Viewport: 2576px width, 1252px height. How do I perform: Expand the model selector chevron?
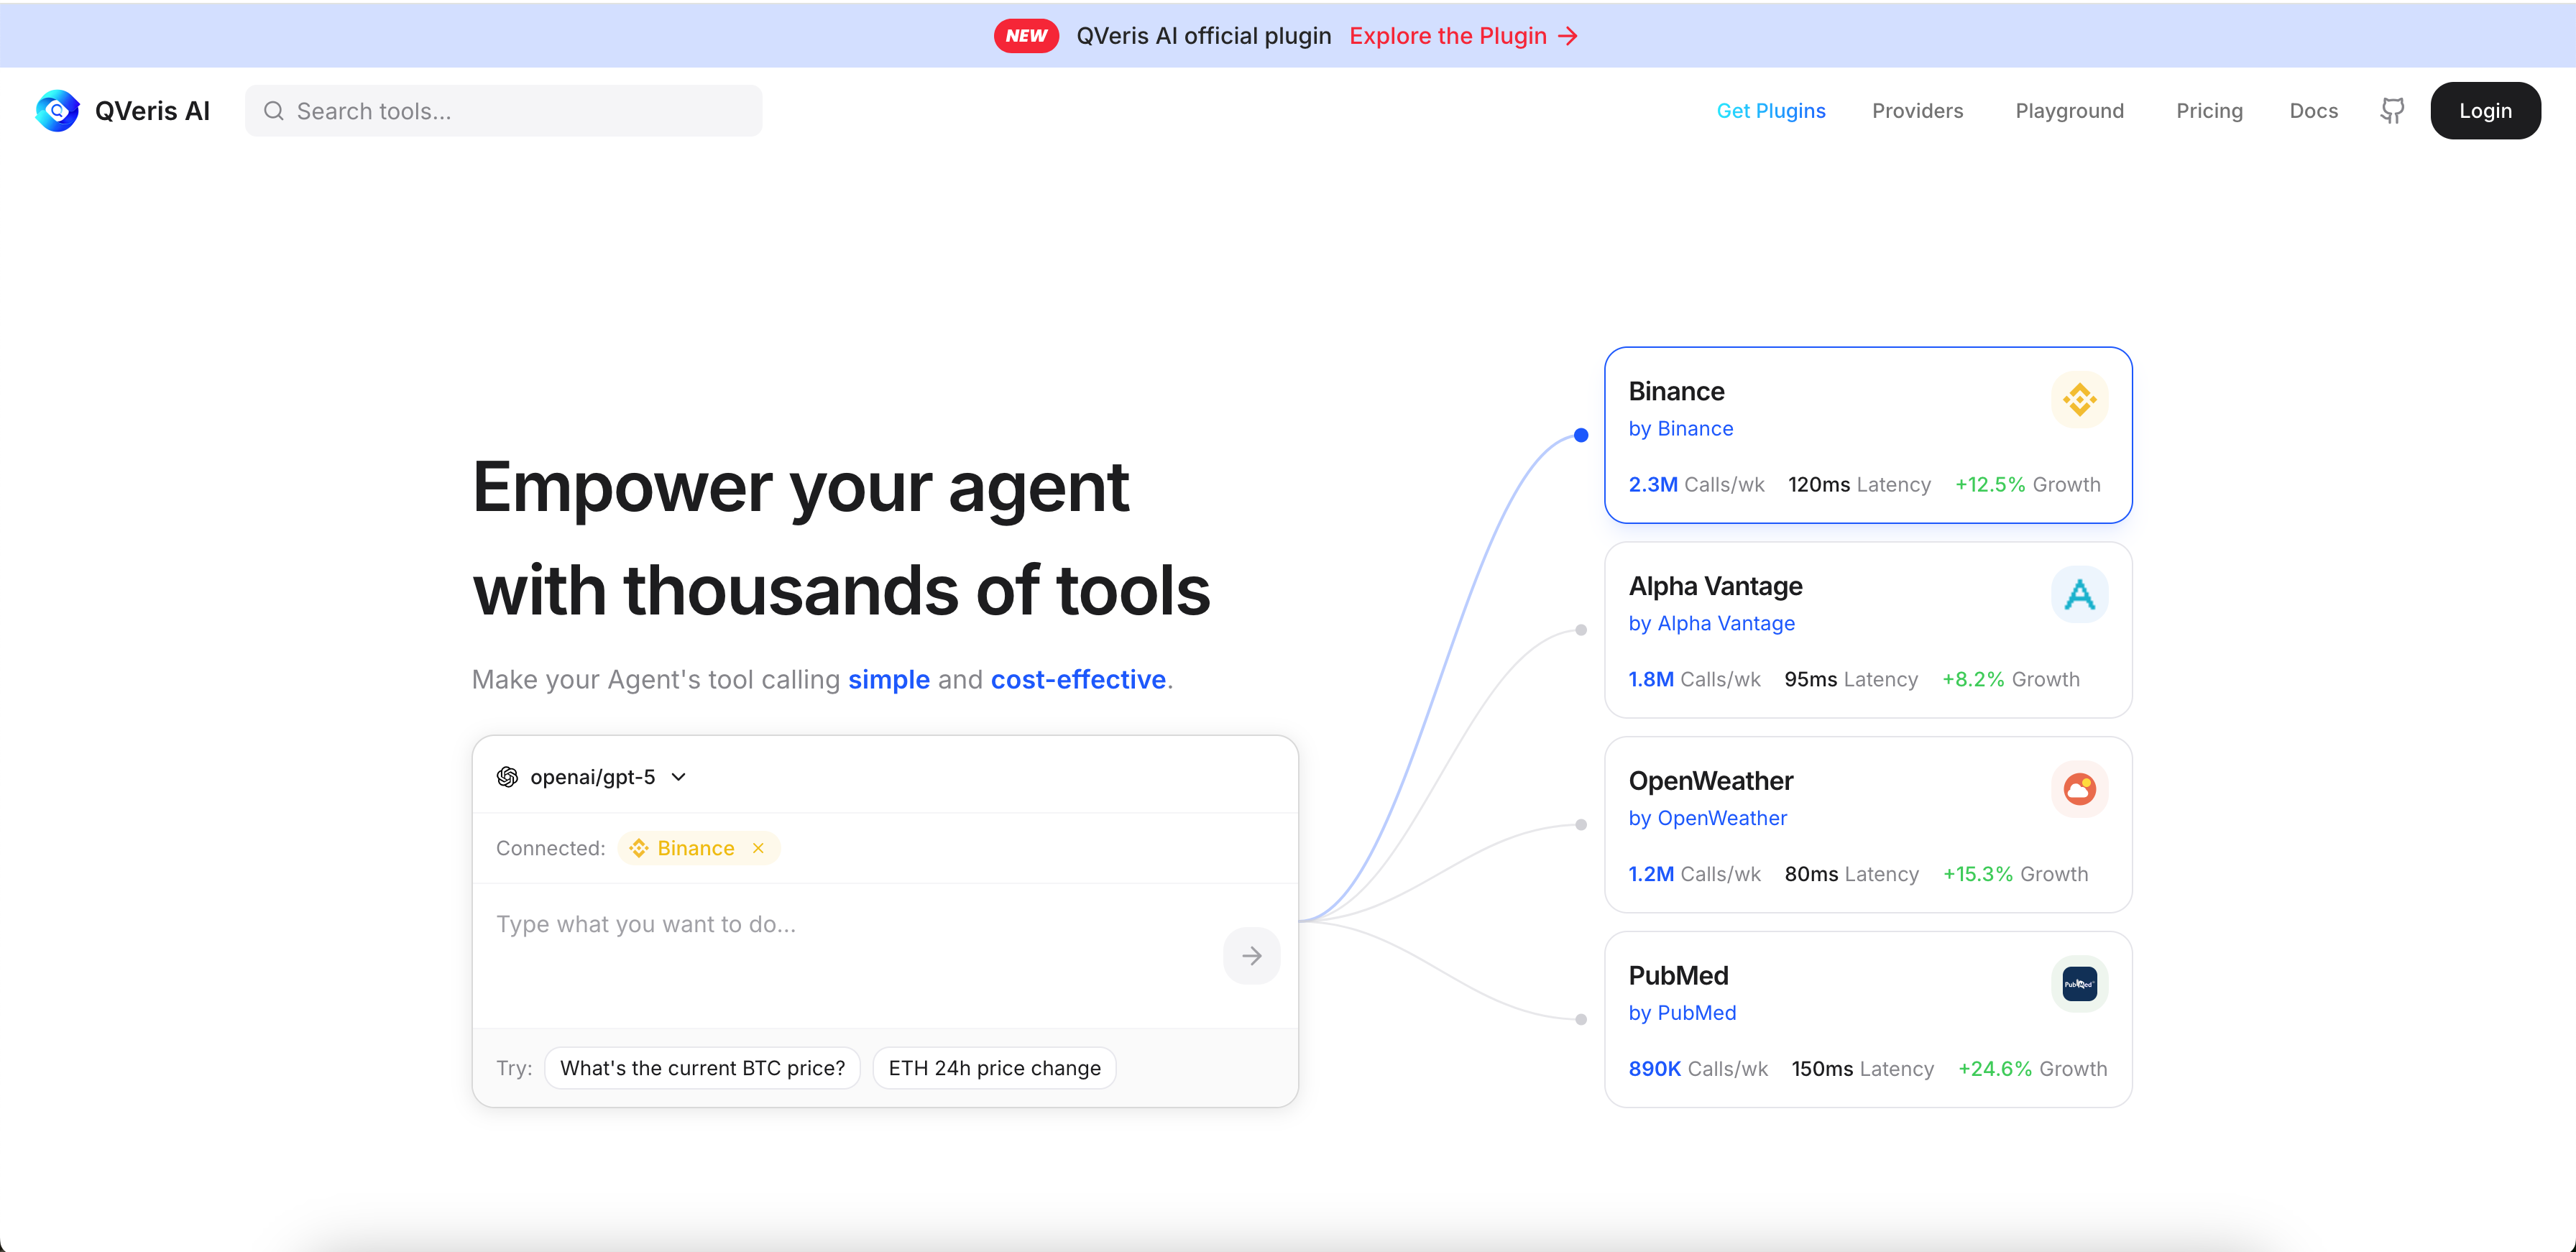(x=679, y=777)
